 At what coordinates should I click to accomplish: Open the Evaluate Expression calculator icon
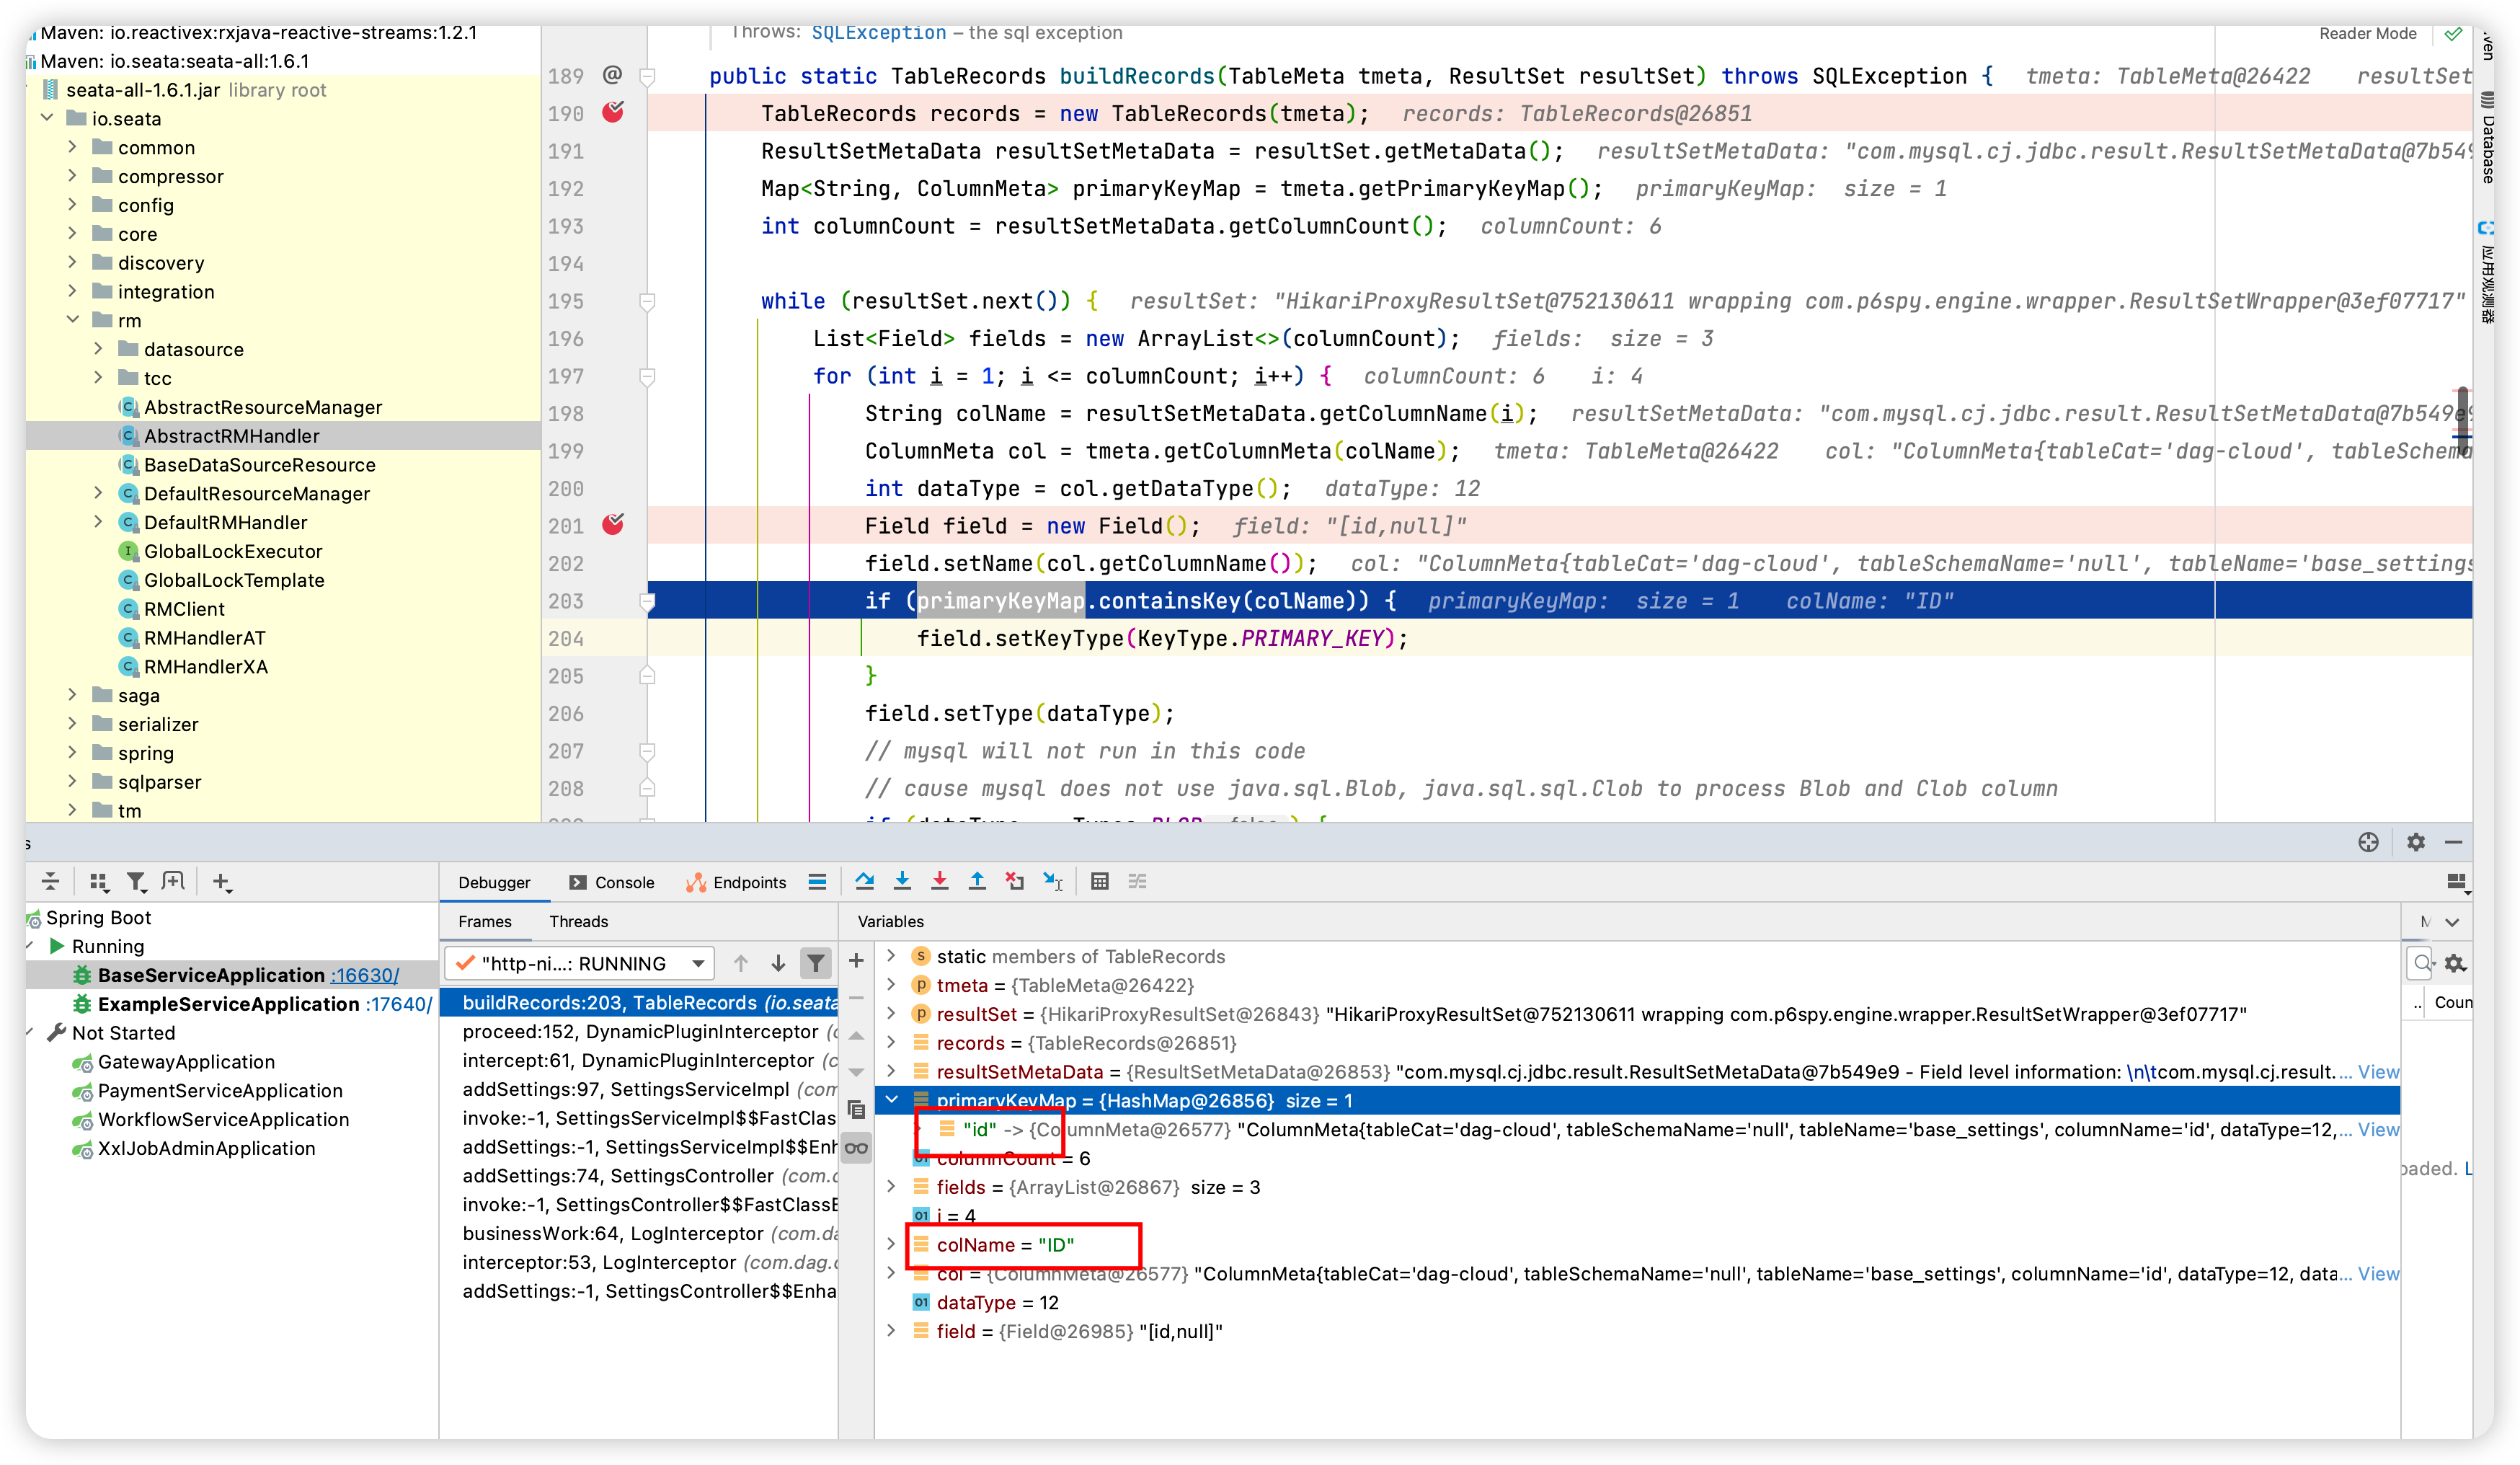pyautogui.click(x=1099, y=881)
